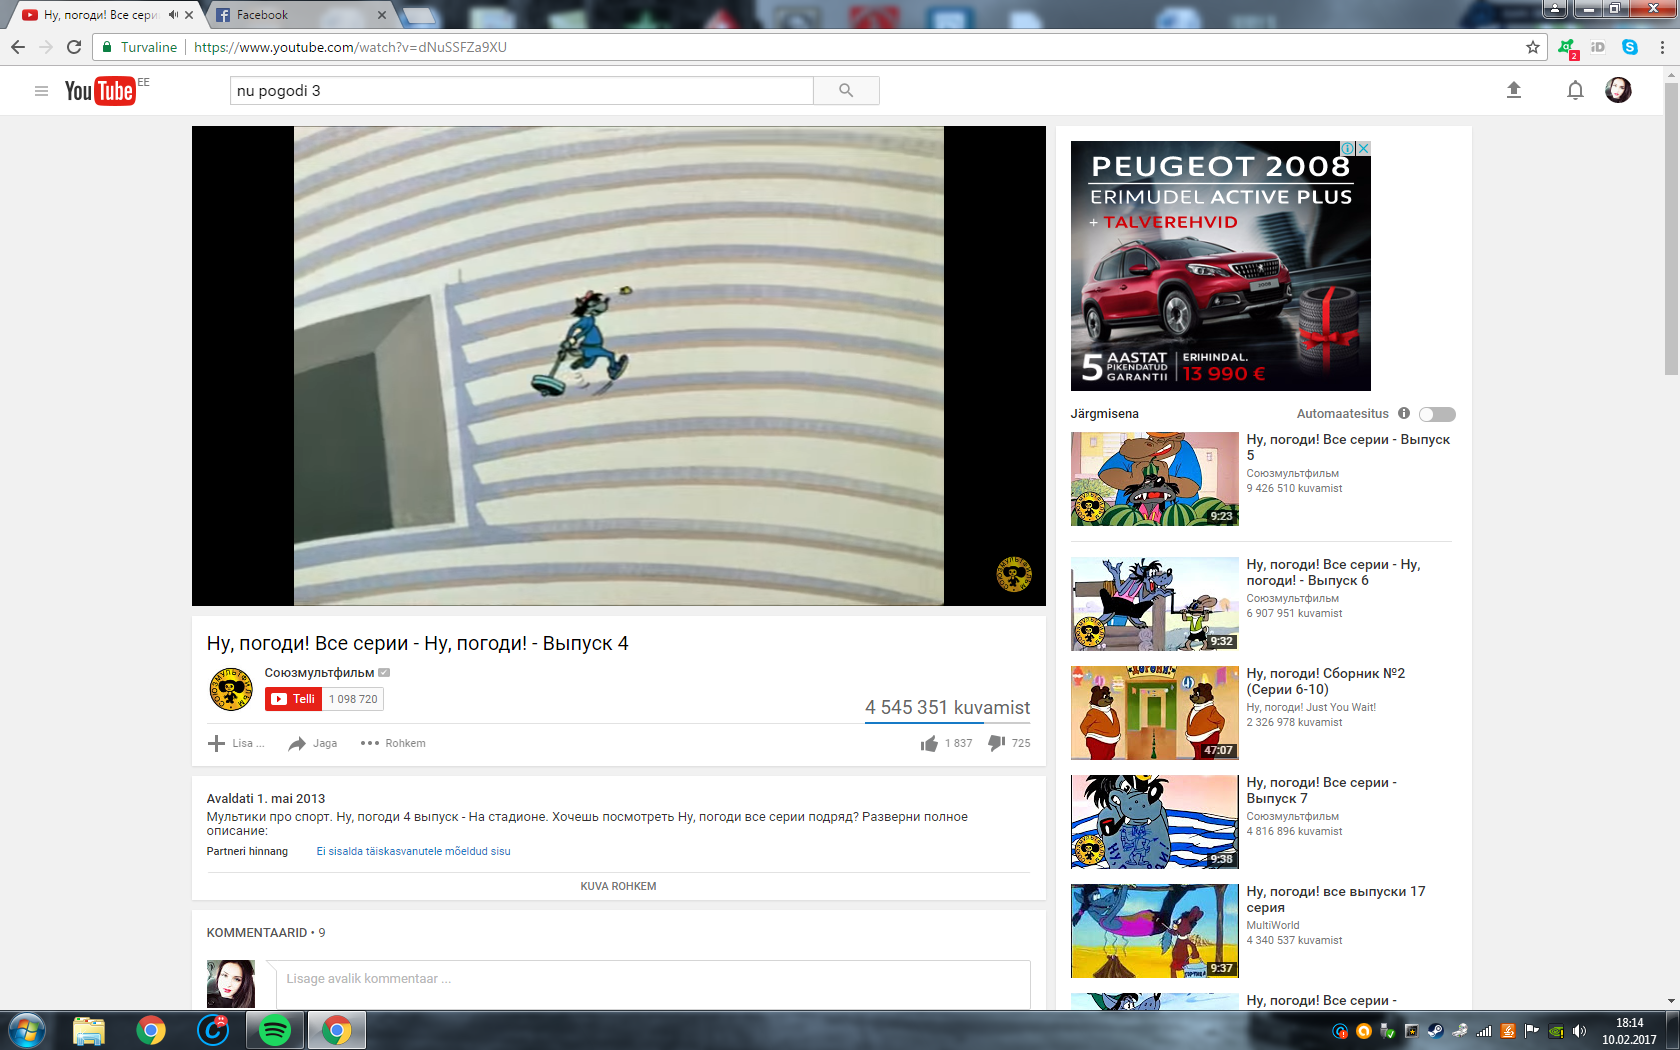The width and height of the screenshot is (1680, 1050).
Task: Open the MultiWorld channel link
Action: [x=1272, y=925]
